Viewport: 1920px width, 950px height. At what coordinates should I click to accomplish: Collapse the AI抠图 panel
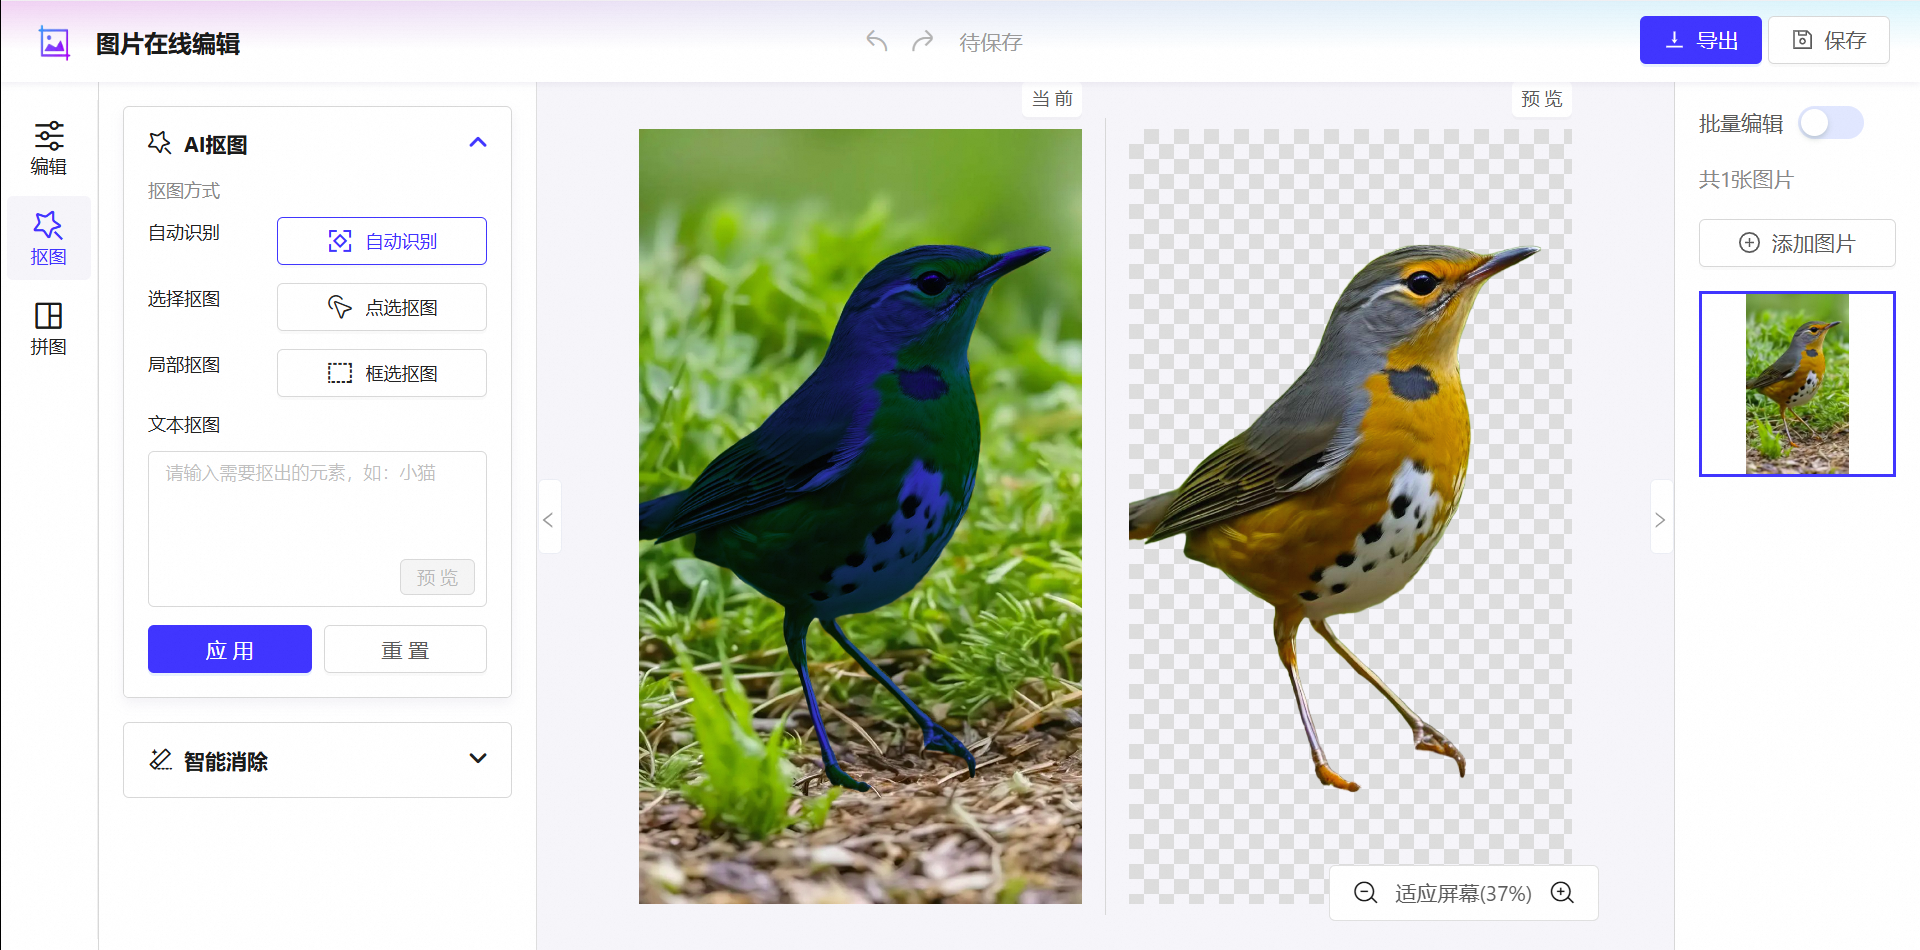pyautogui.click(x=478, y=143)
